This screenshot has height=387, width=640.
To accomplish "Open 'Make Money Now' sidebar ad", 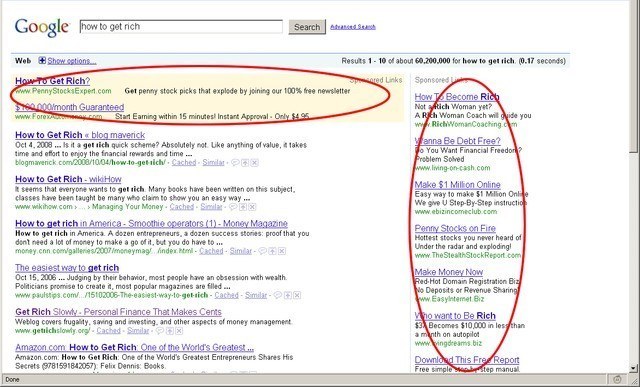I will 449,272.
